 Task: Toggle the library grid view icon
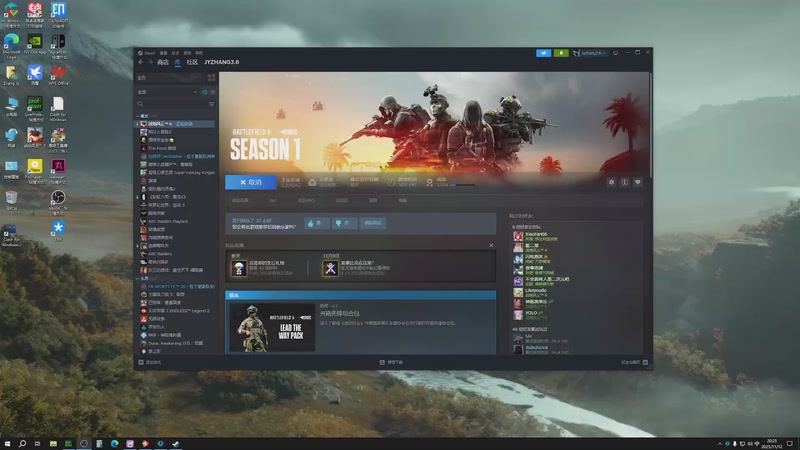(211, 78)
